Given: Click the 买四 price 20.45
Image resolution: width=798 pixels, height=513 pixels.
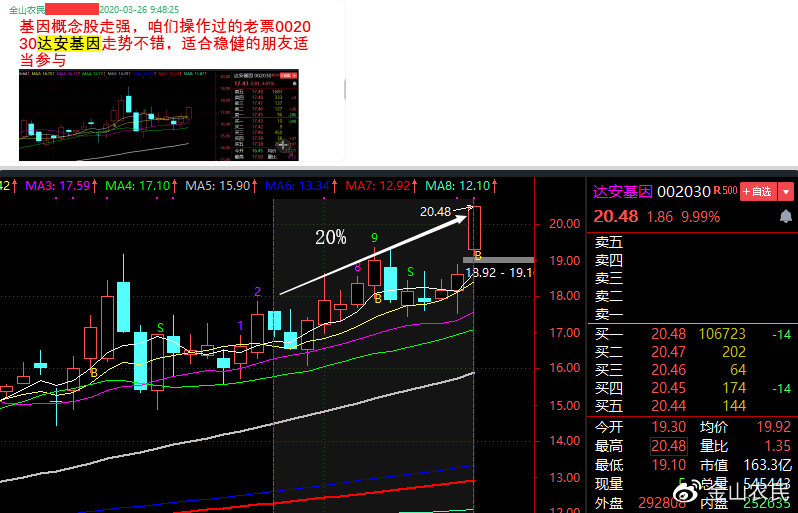Looking at the screenshot, I should pyautogui.click(x=669, y=388).
